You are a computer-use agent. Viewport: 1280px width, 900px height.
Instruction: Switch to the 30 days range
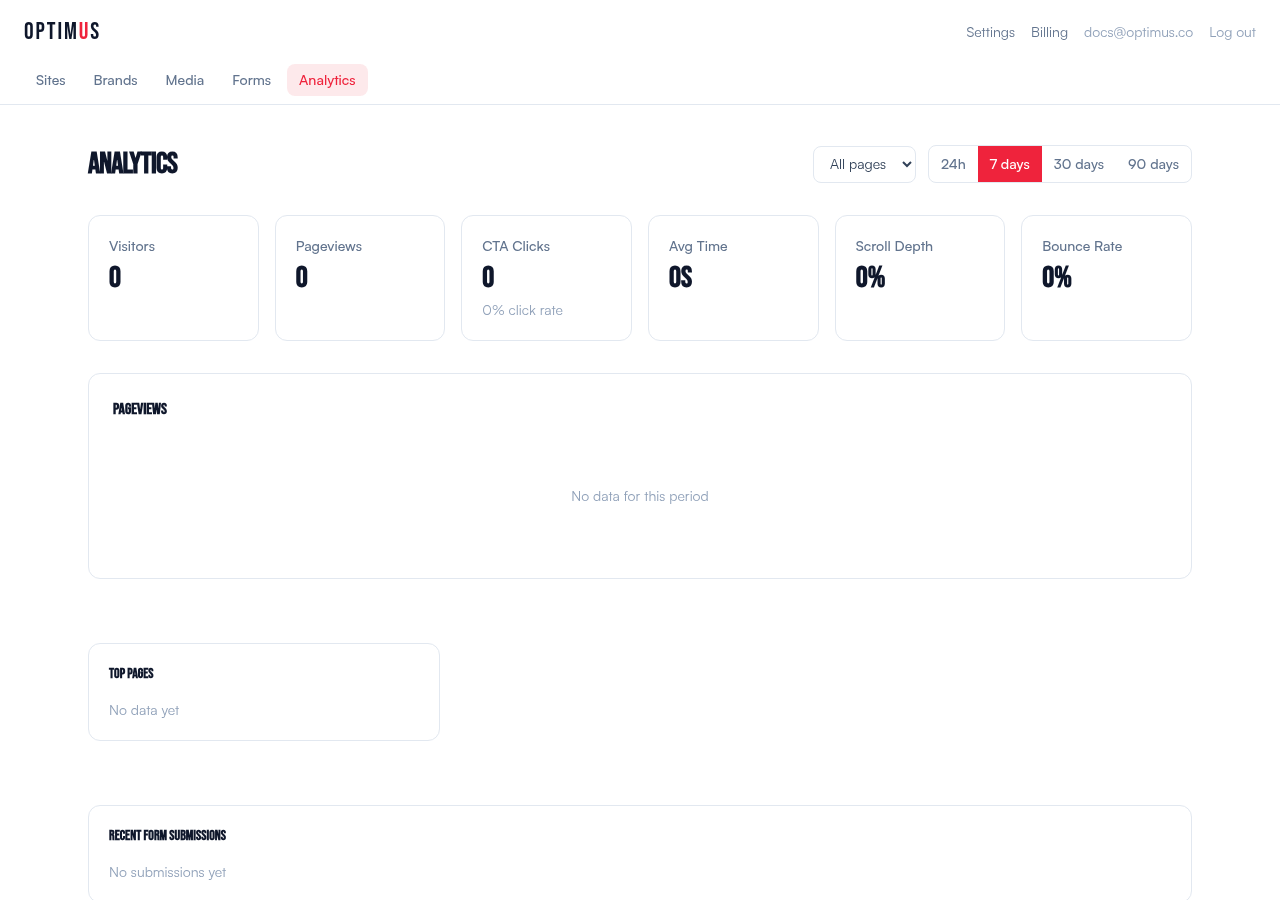1078,163
